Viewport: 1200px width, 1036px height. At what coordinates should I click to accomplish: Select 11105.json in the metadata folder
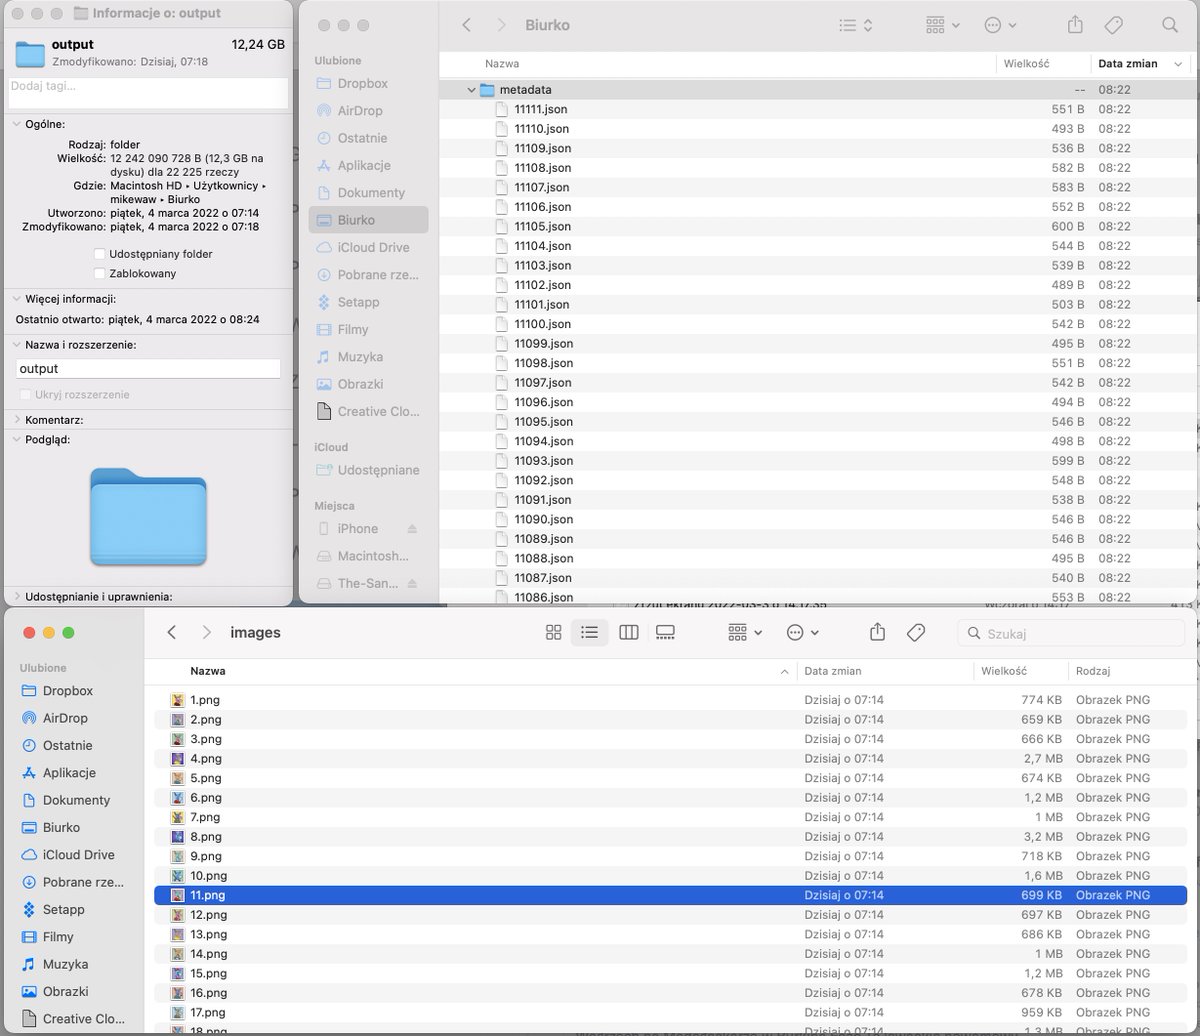pyautogui.click(x=817, y=226)
